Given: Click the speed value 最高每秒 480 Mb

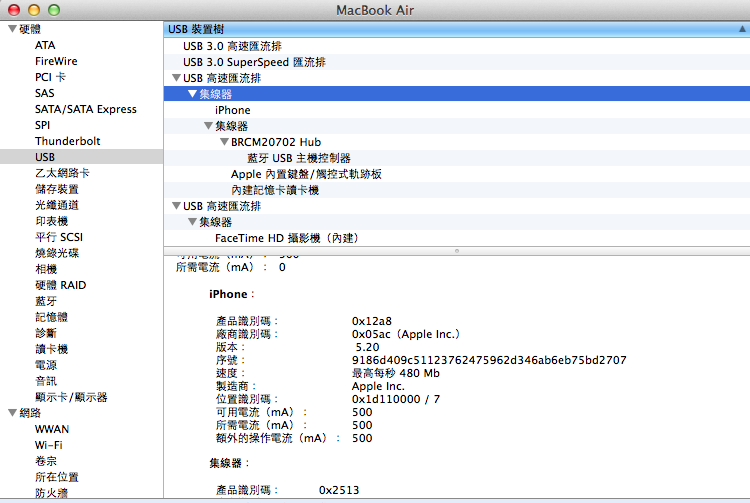Looking at the screenshot, I should tap(396, 373).
